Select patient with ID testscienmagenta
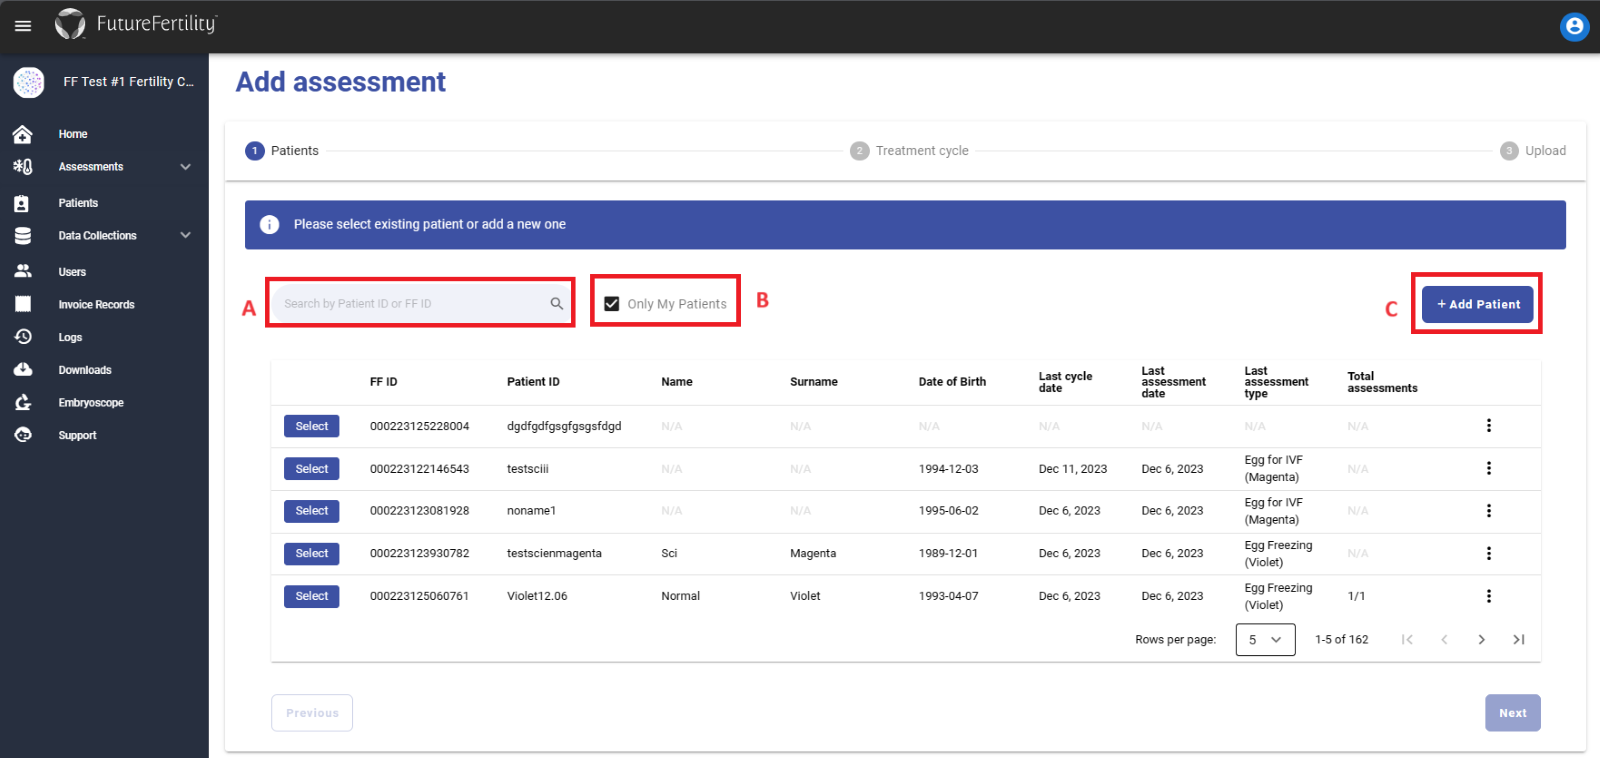1600x758 pixels. 311,554
